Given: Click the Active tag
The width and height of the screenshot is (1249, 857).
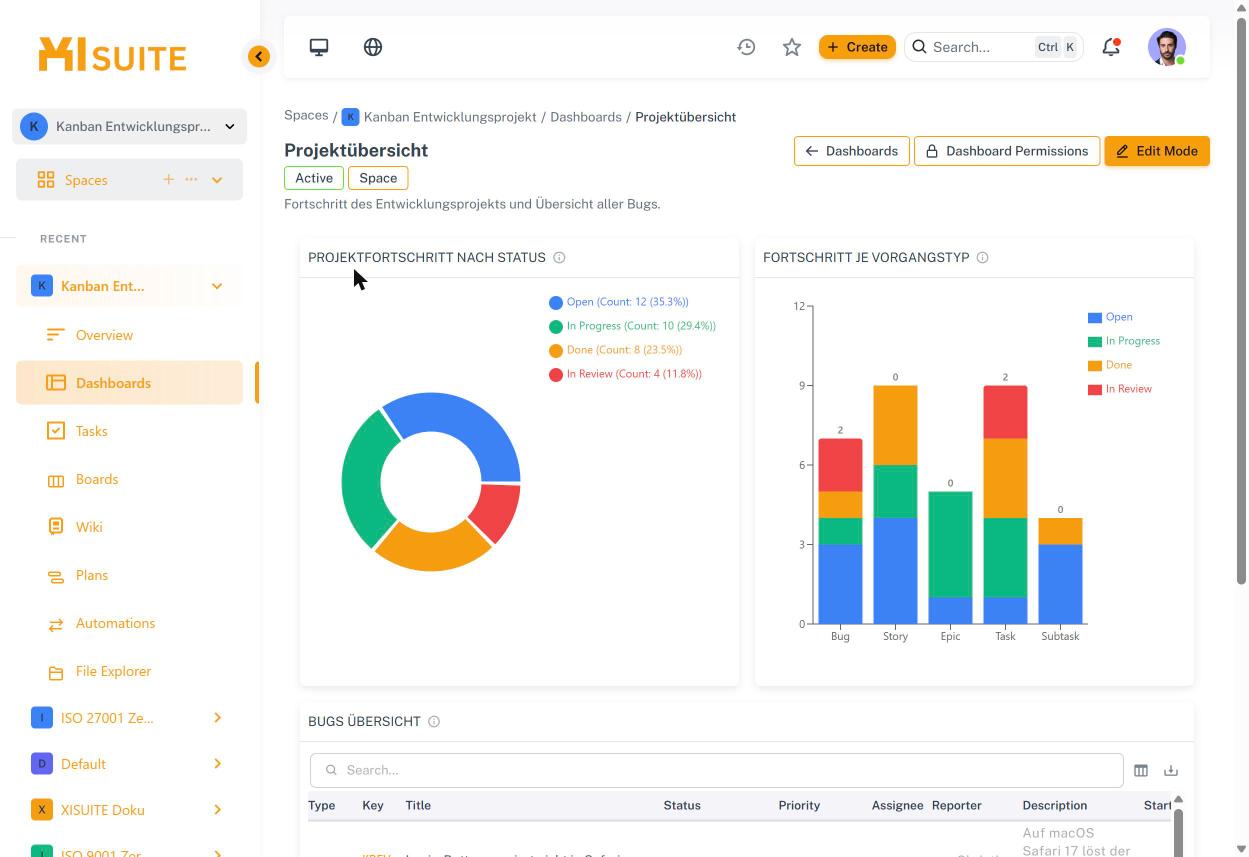Looking at the screenshot, I should coord(314,178).
